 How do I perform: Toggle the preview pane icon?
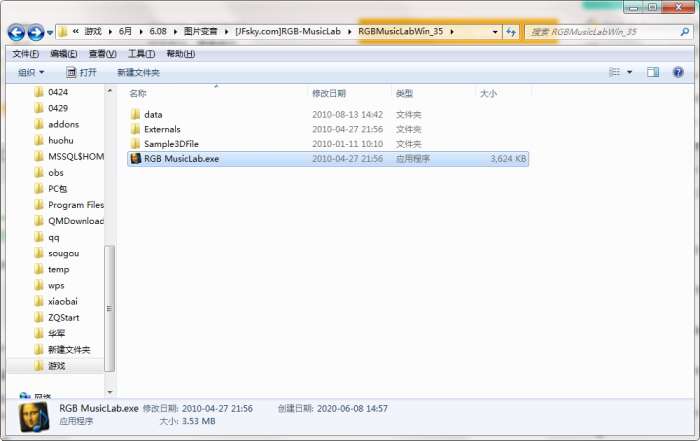tap(653, 72)
